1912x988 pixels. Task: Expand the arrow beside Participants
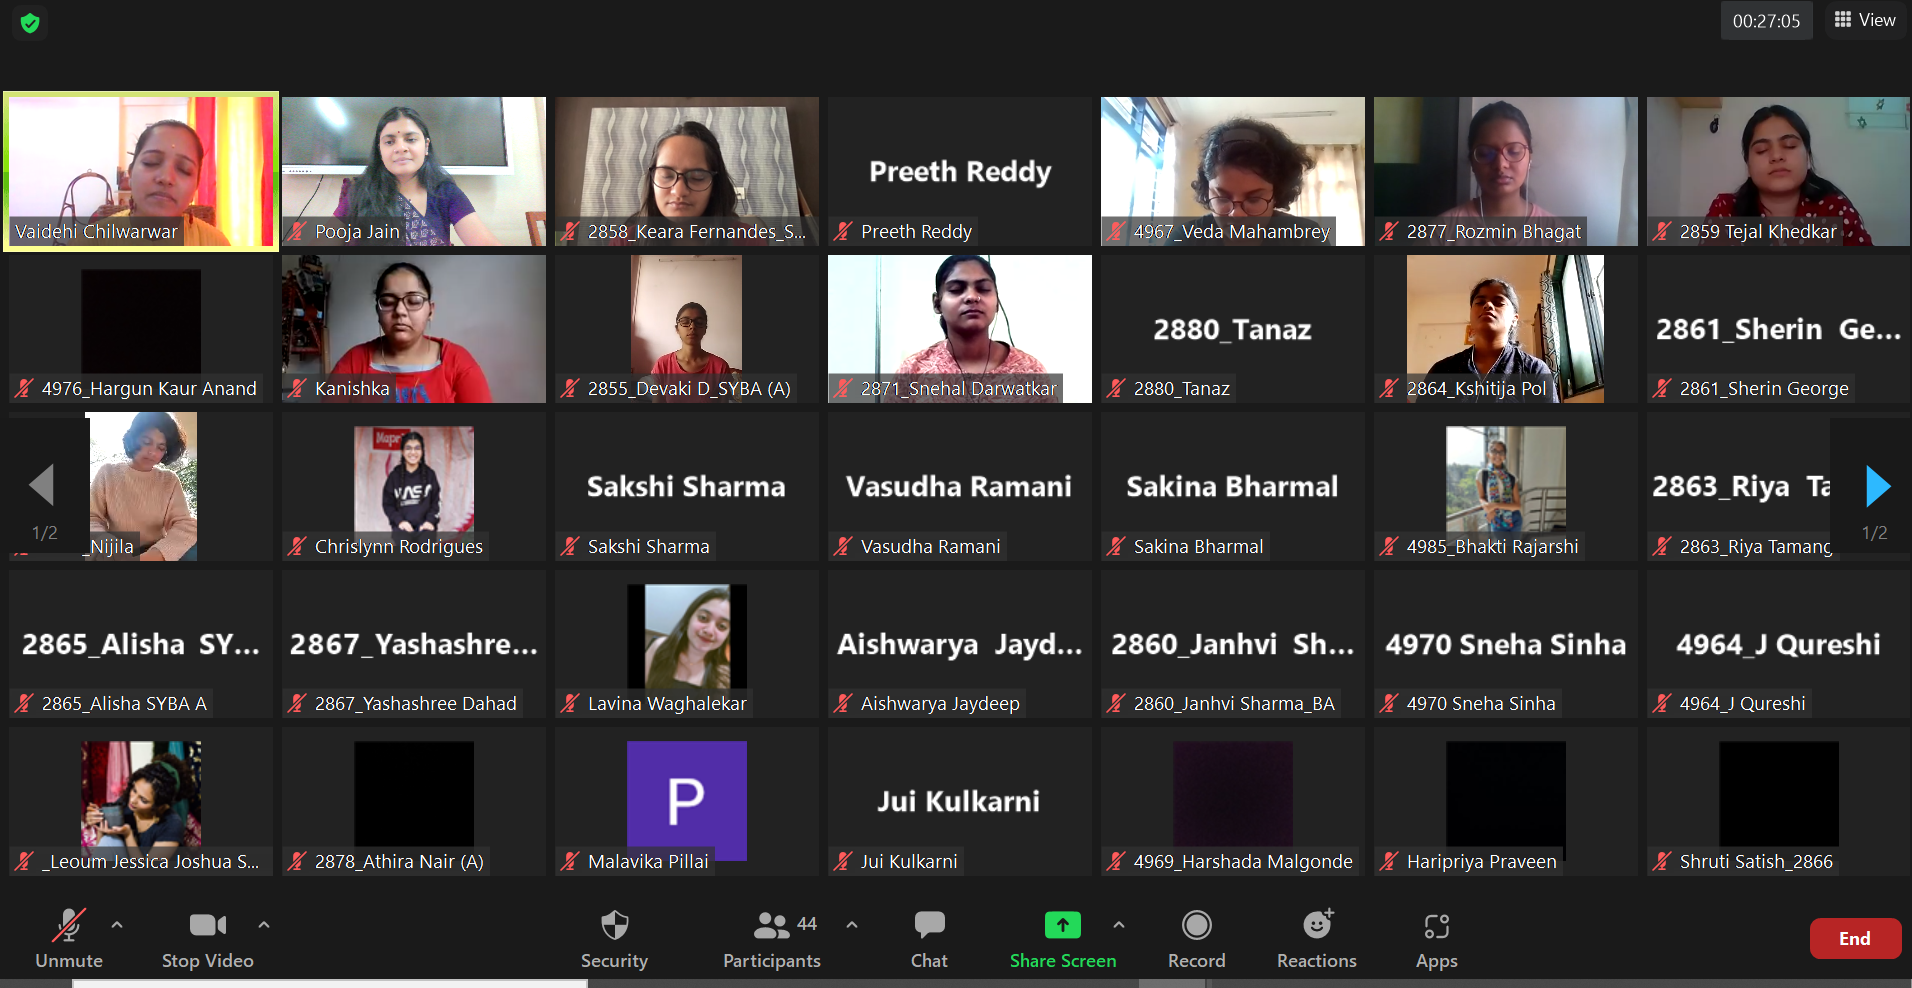click(x=852, y=925)
